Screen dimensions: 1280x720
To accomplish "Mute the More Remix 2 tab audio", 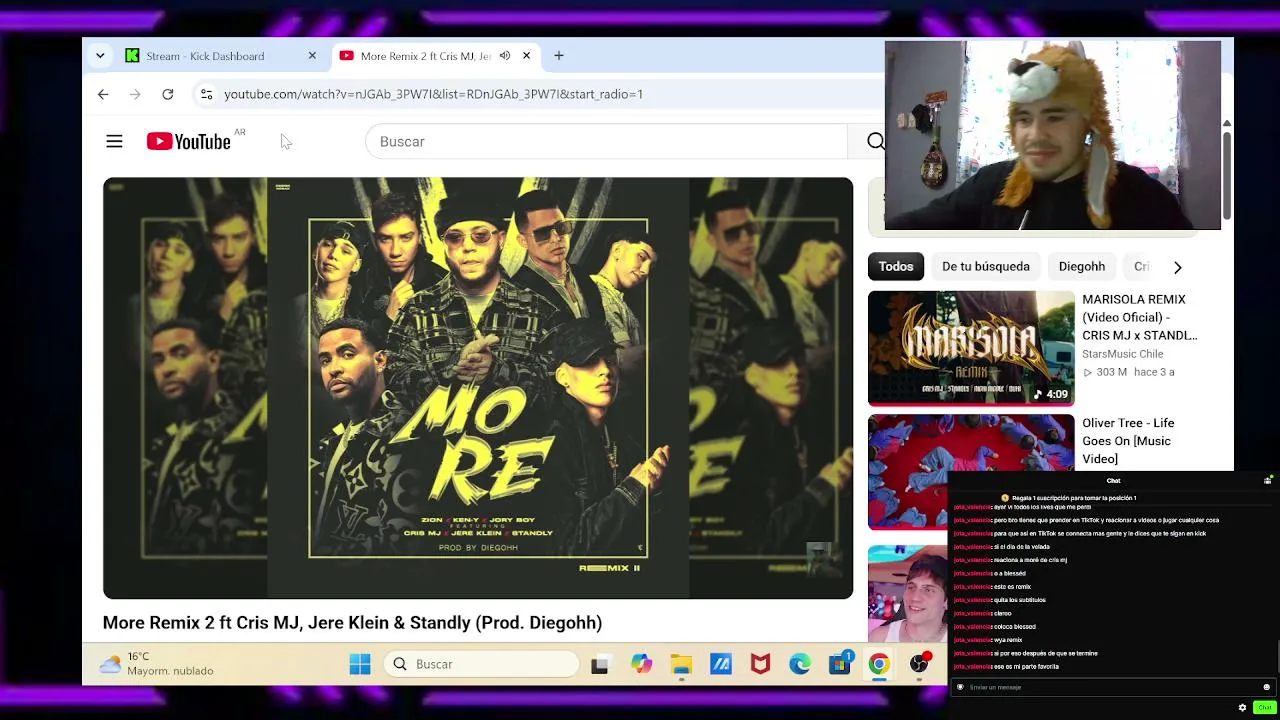I will click(x=505, y=56).
